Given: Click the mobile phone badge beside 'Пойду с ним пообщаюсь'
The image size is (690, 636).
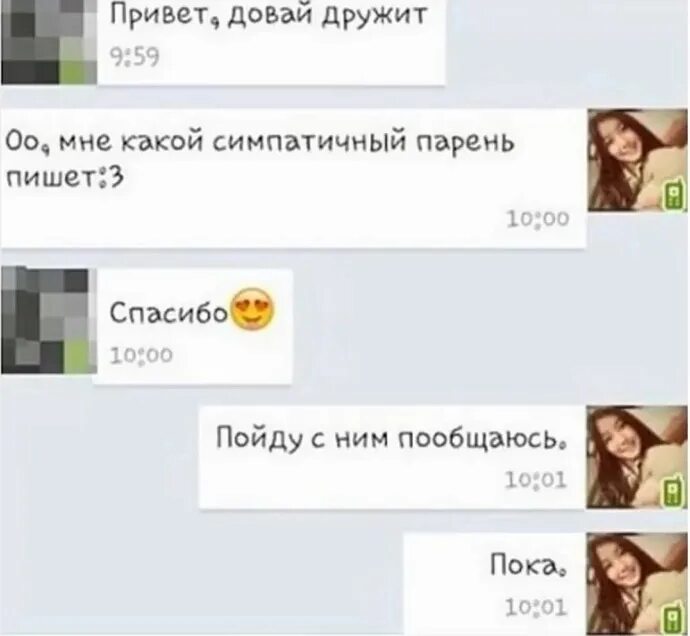Looking at the screenshot, I should coord(675,491).
